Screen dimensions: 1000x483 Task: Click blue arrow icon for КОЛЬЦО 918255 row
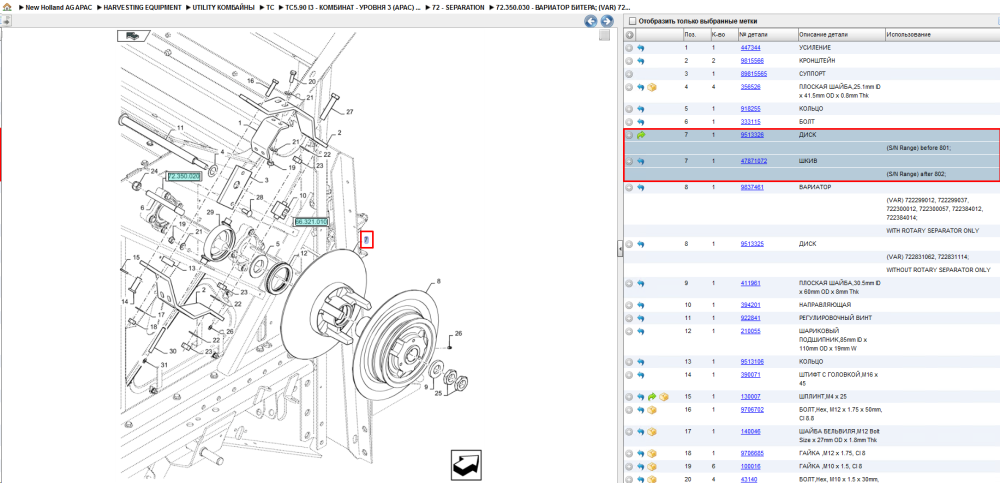pos(641,109)
